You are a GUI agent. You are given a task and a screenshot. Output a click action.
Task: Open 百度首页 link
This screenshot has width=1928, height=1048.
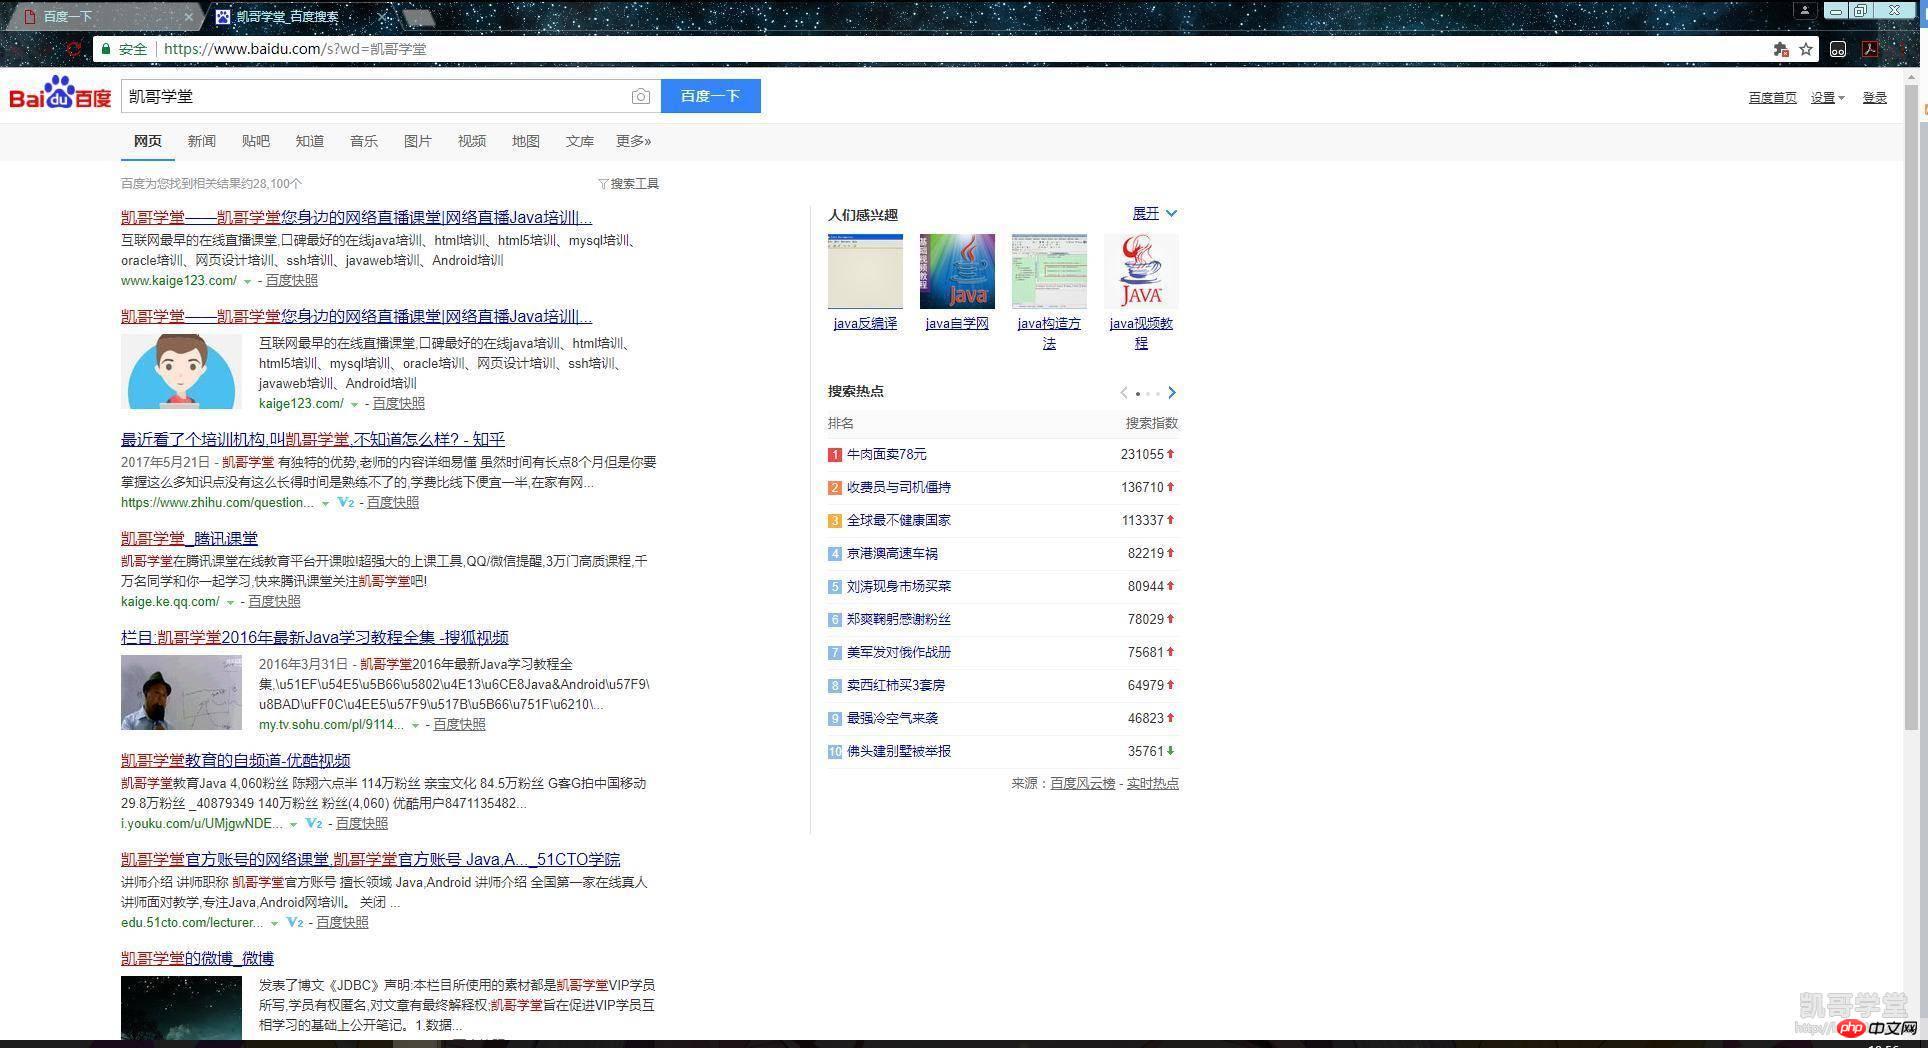tap(1772, 97)
